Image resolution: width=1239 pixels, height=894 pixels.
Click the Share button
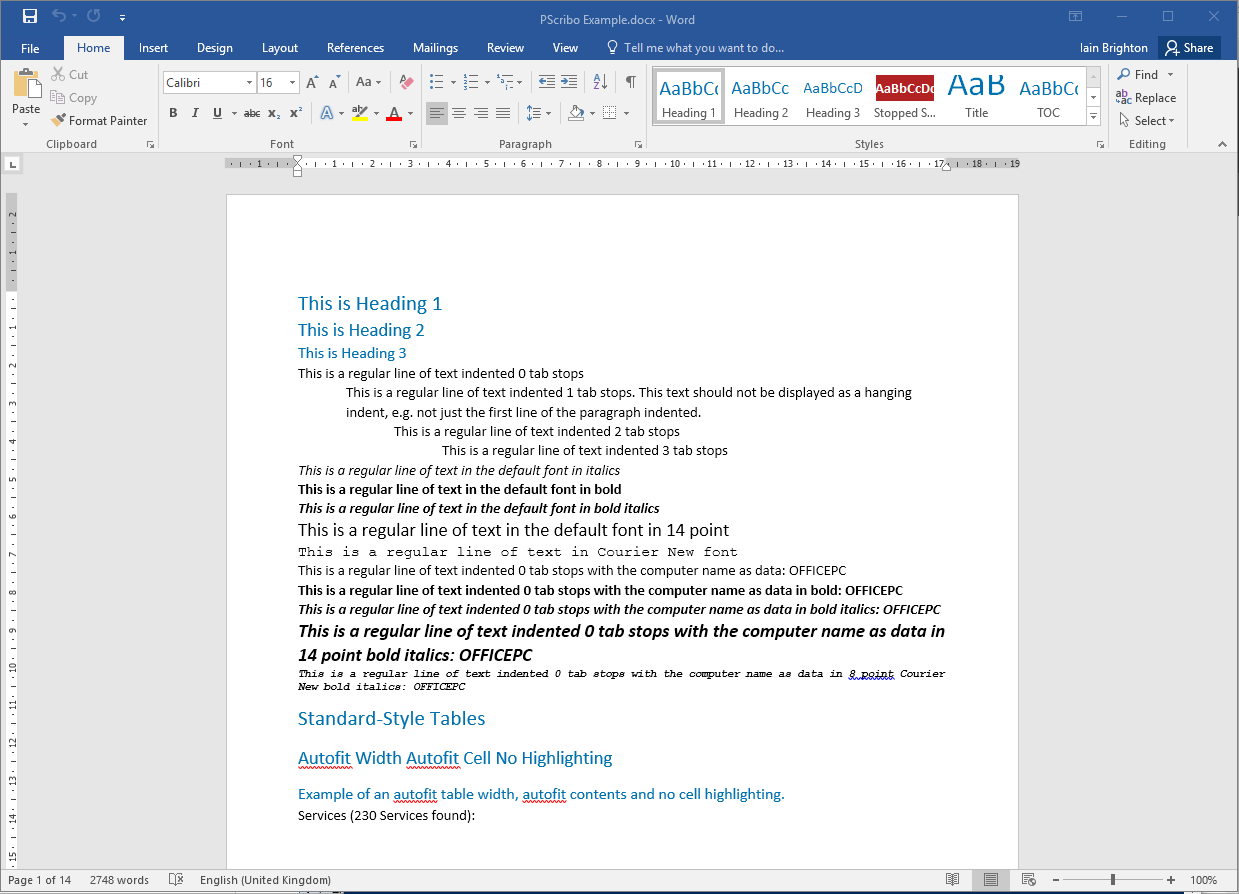(x=1189, y=48)
